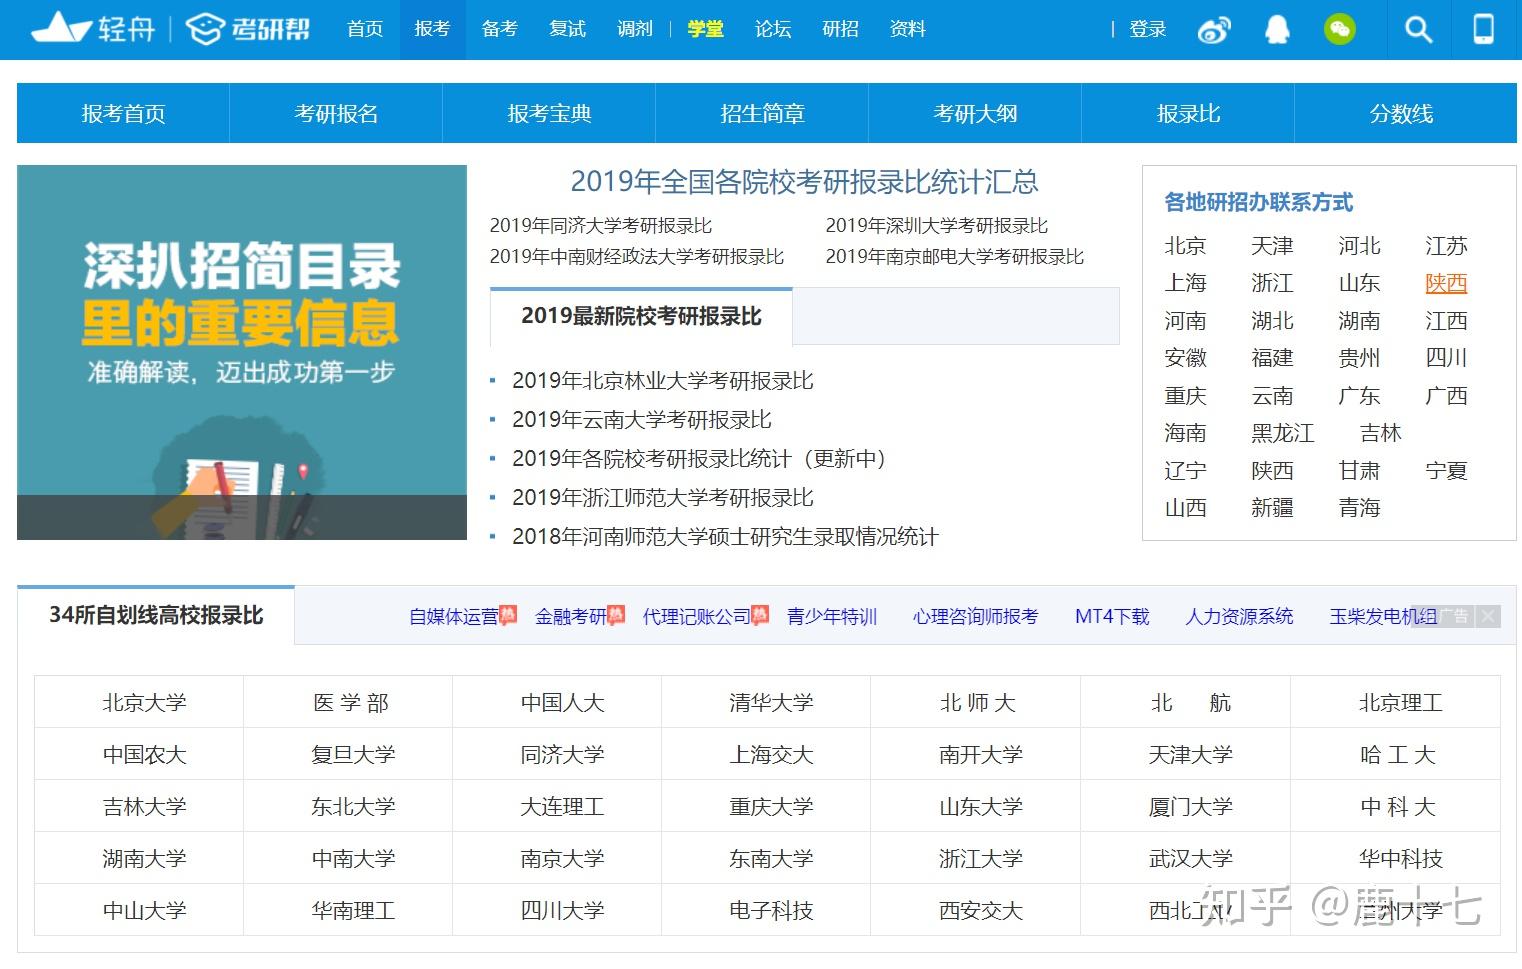
Task: Open 2018年河南师范大学硕士研究生录取情况统计 article
Action: coord(725,537)
